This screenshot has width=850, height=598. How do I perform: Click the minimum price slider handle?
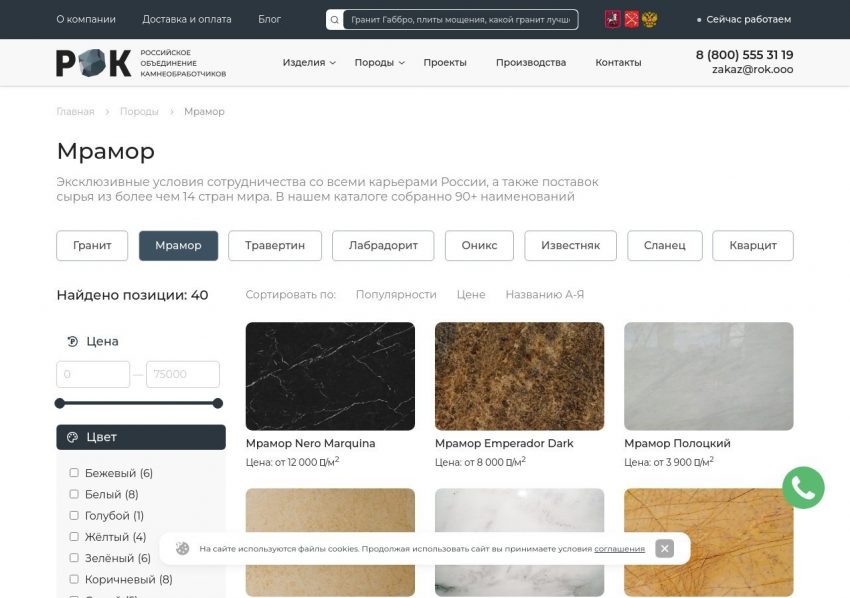click(60, 403)
